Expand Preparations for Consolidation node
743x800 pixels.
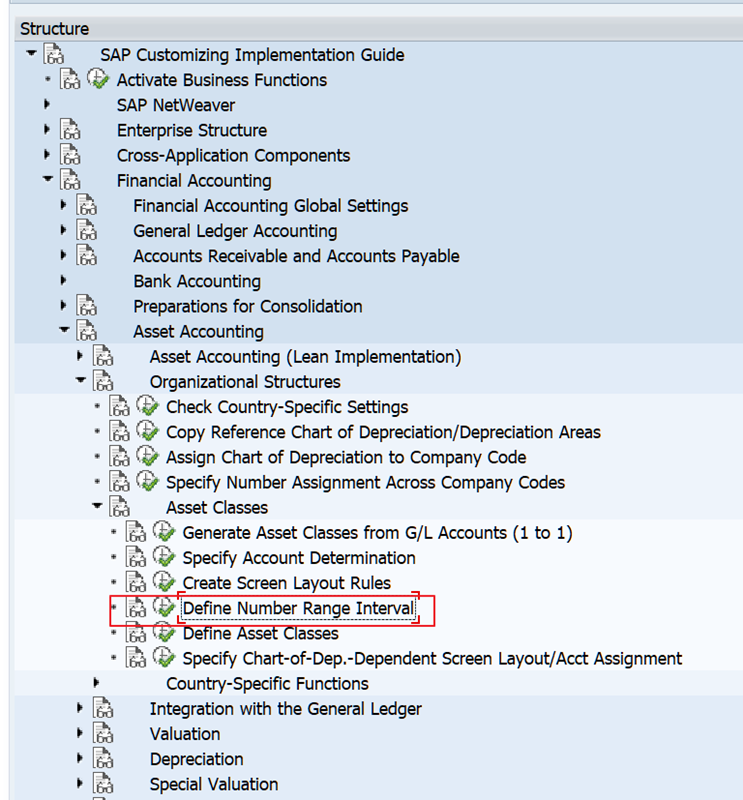63,306
